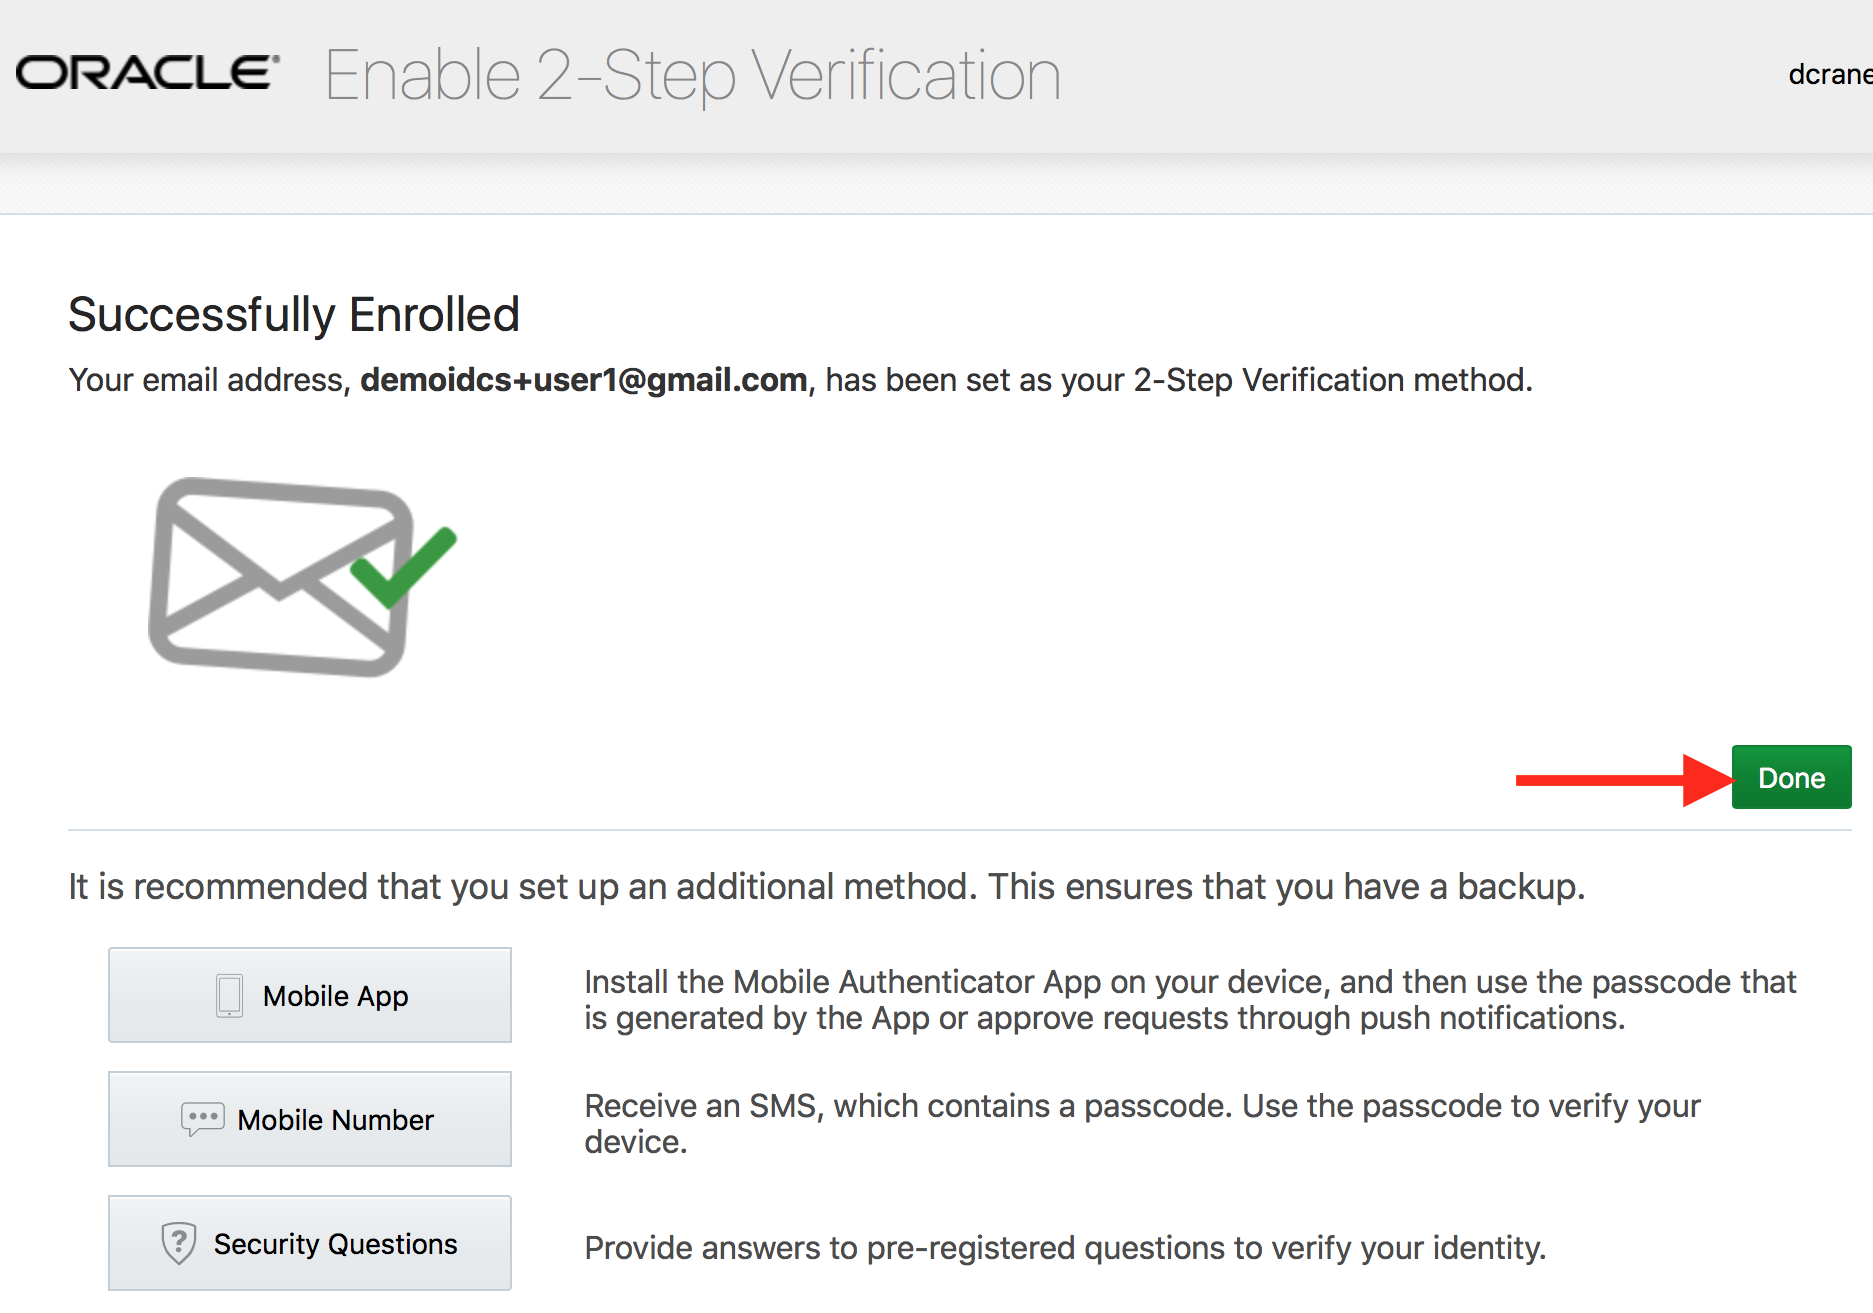Image resolution: width=1873 pixels, height=1313 pixels.
Task: Click the green checkmark on the envelope
Action: pos(404,567)
